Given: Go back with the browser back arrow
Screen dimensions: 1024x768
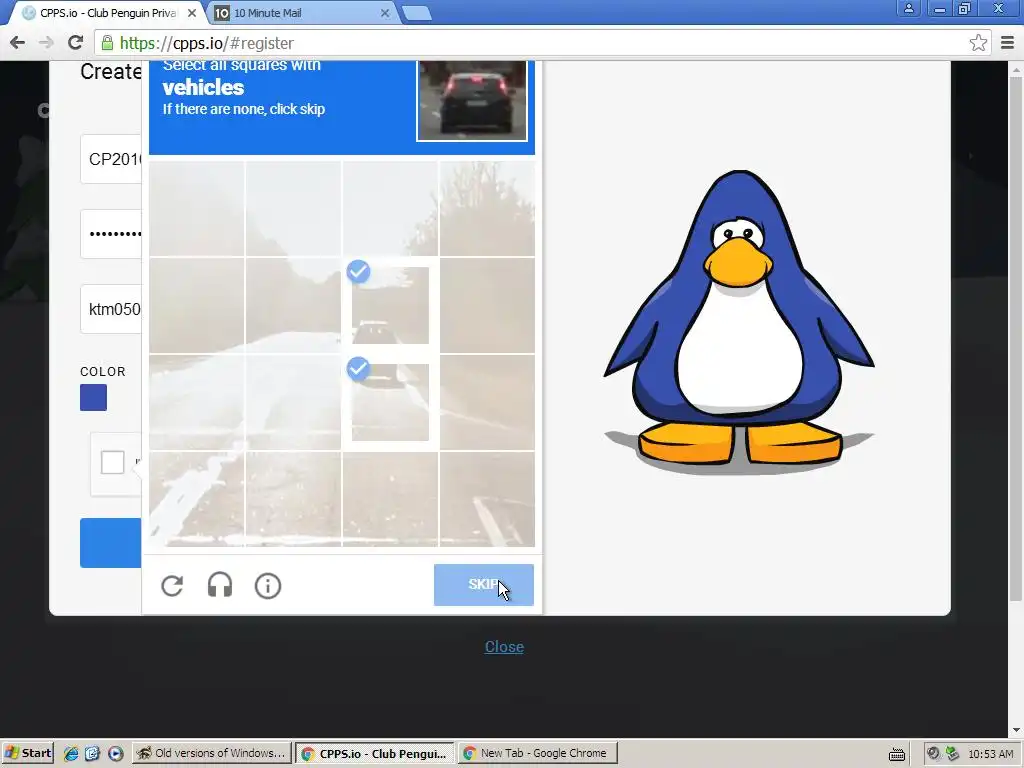Looking at the screenshot, I should click(x=18, y=43).
